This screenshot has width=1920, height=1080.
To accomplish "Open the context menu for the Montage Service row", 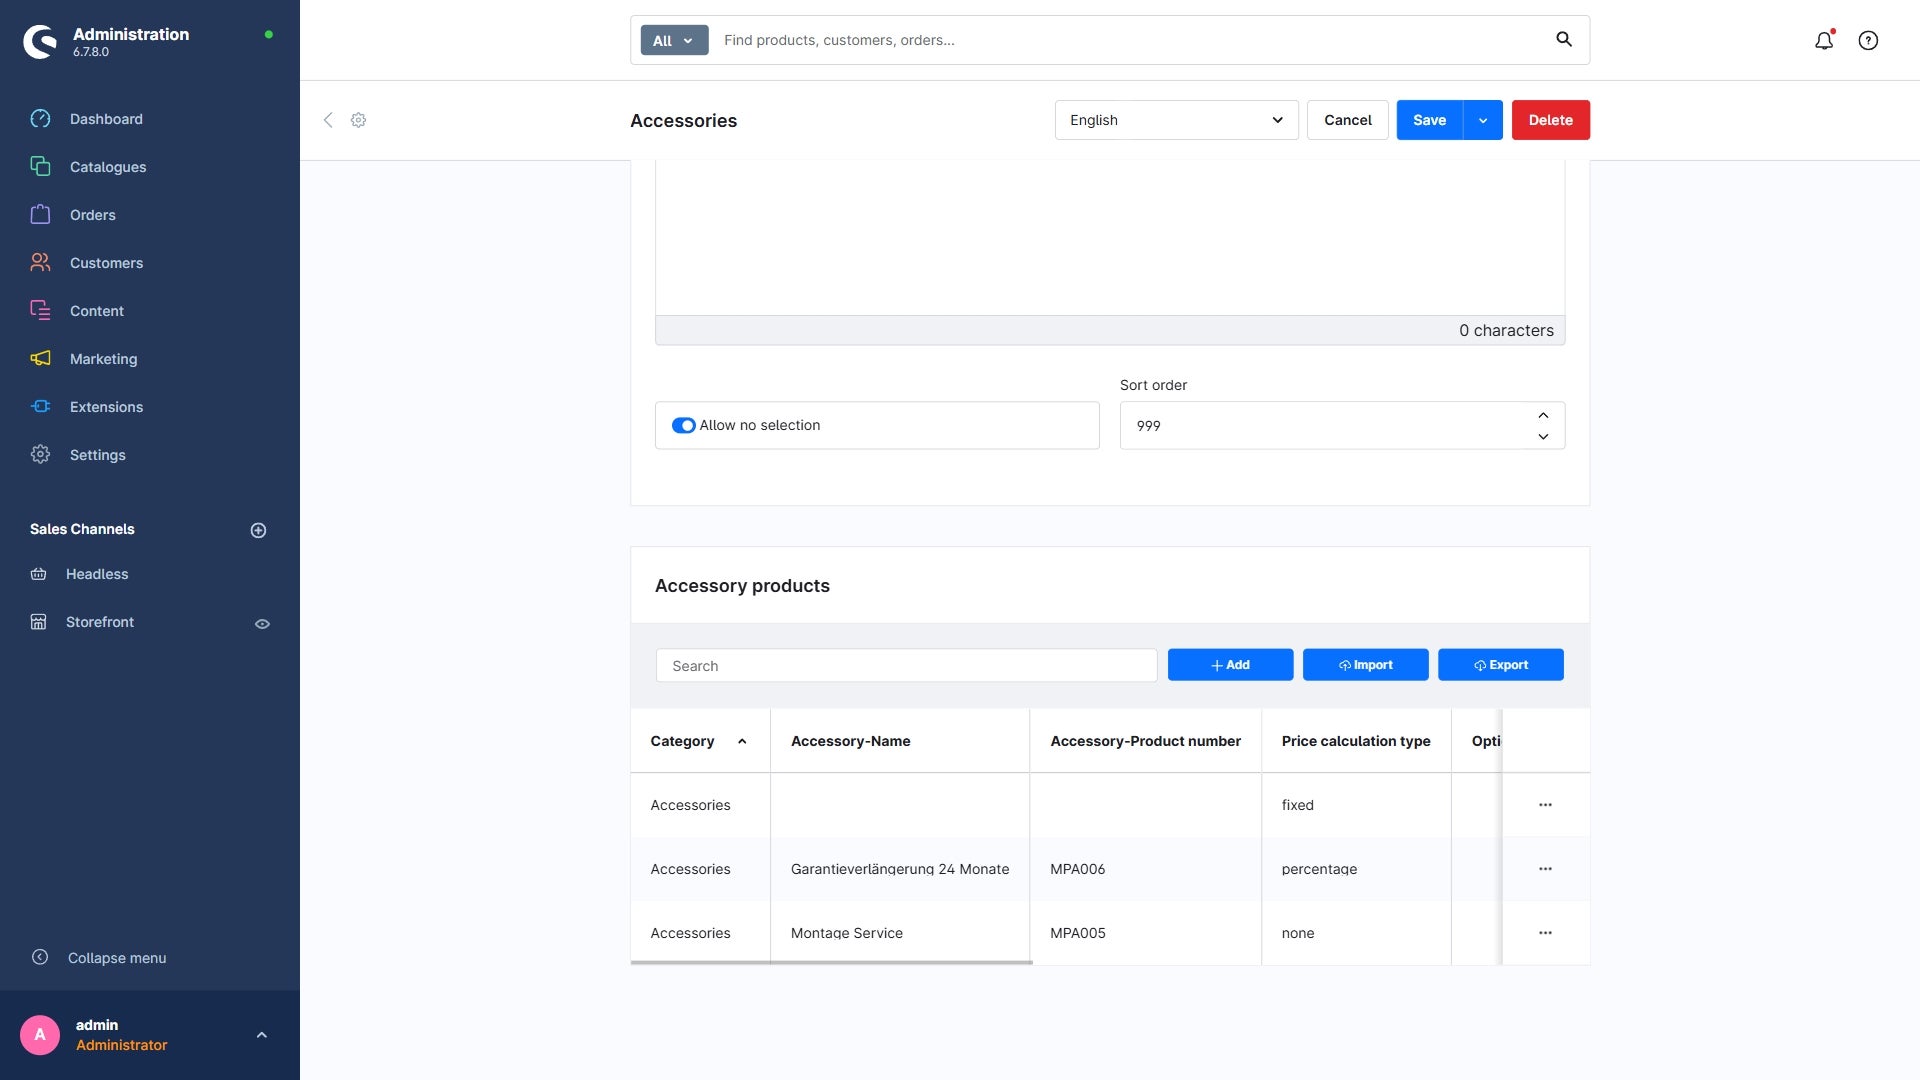I will click(x=1545, y=933).
